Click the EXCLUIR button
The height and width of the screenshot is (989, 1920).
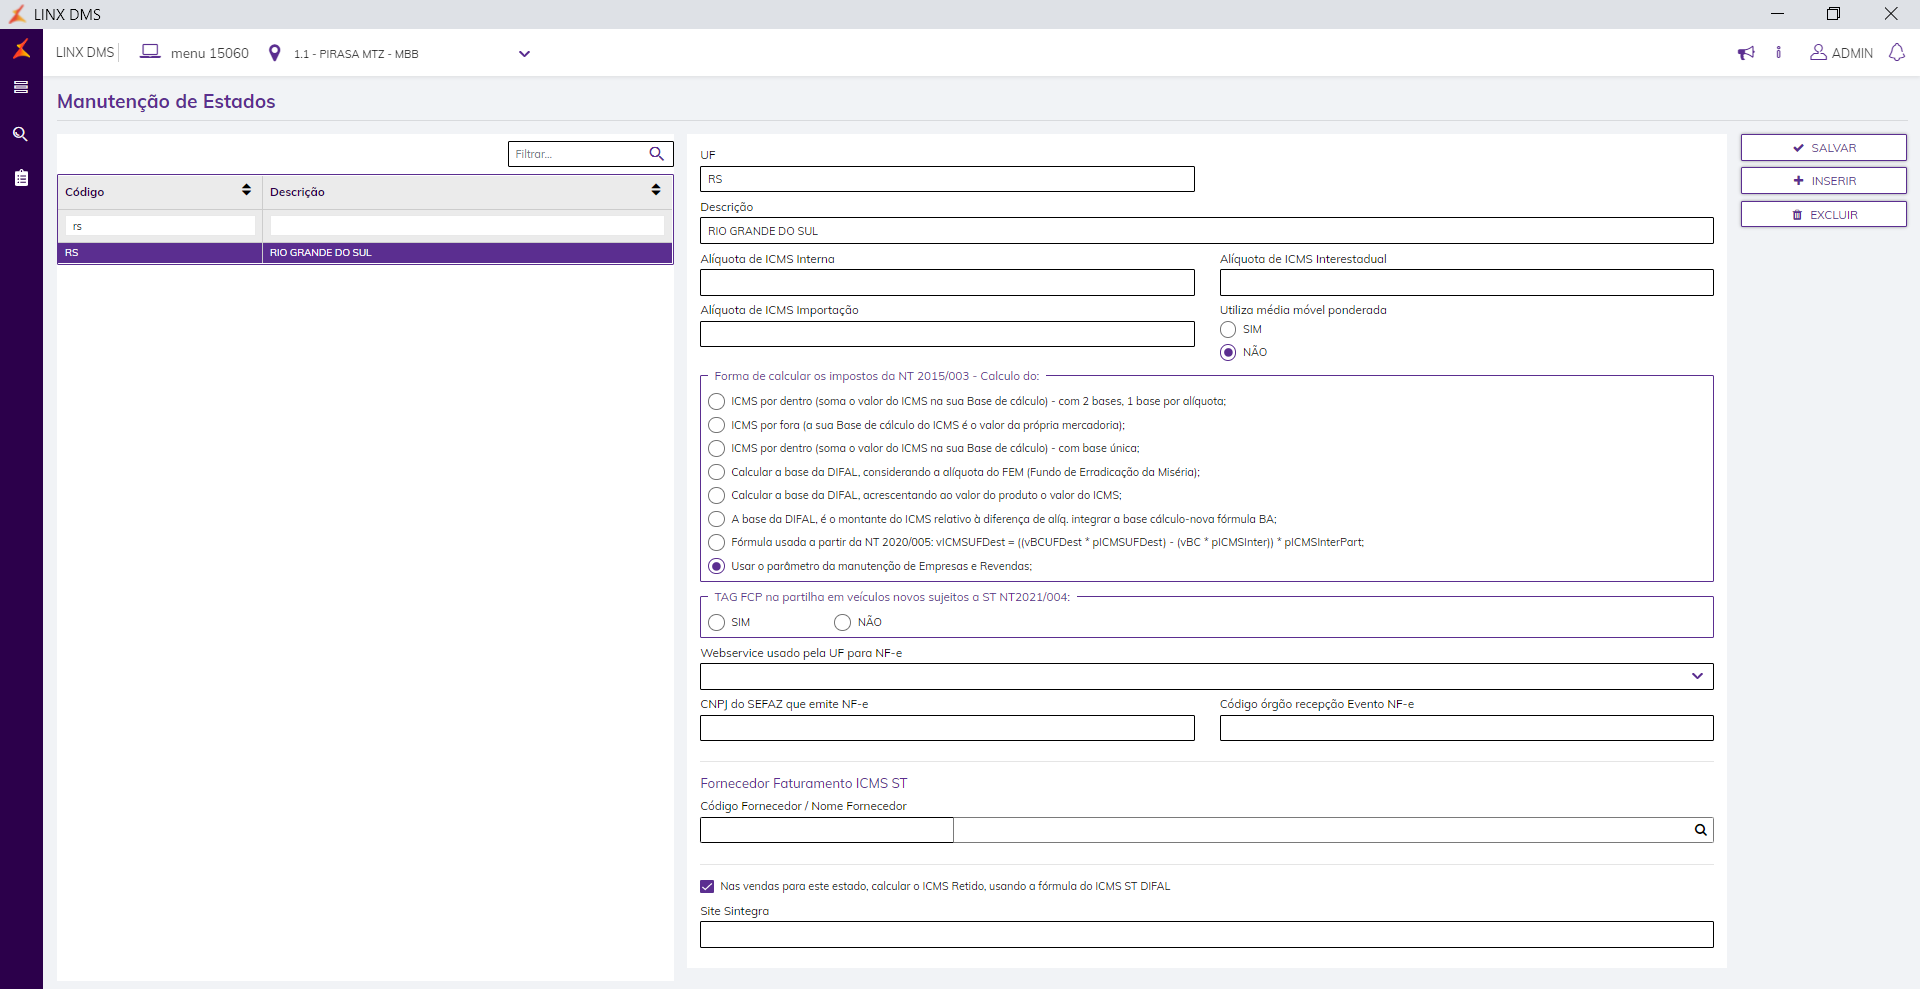[x=1823, y=215]
